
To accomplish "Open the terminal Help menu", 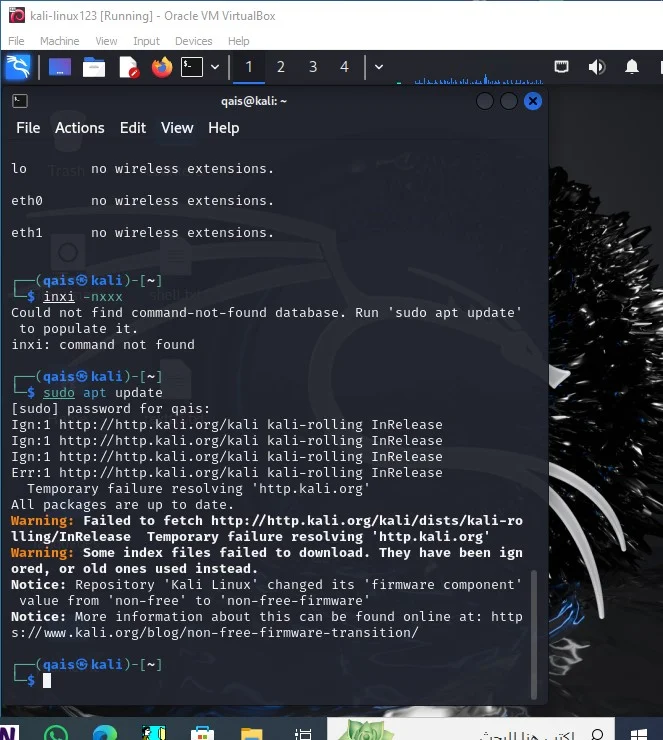I will (x=224, y=128).
